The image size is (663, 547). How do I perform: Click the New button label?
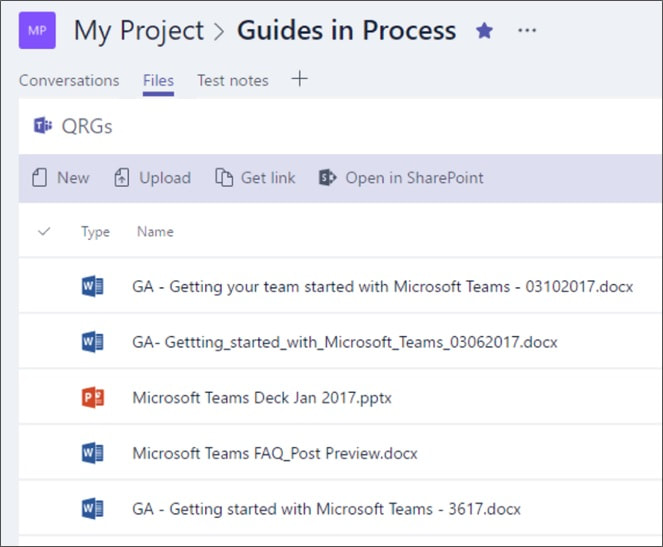[x=73, y=178]
